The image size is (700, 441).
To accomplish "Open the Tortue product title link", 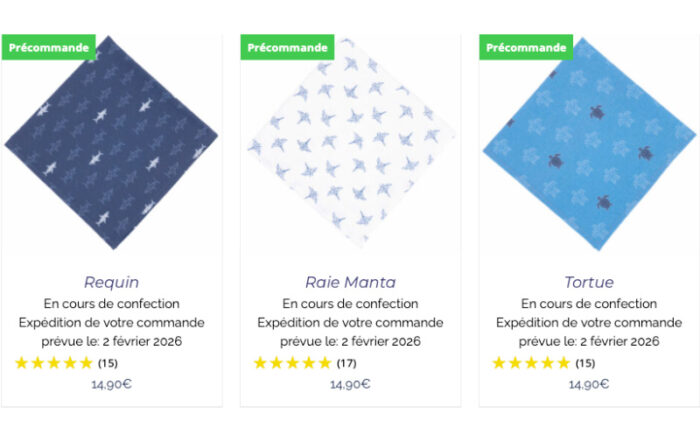I will pyautogui.click(x=589, y=282).
